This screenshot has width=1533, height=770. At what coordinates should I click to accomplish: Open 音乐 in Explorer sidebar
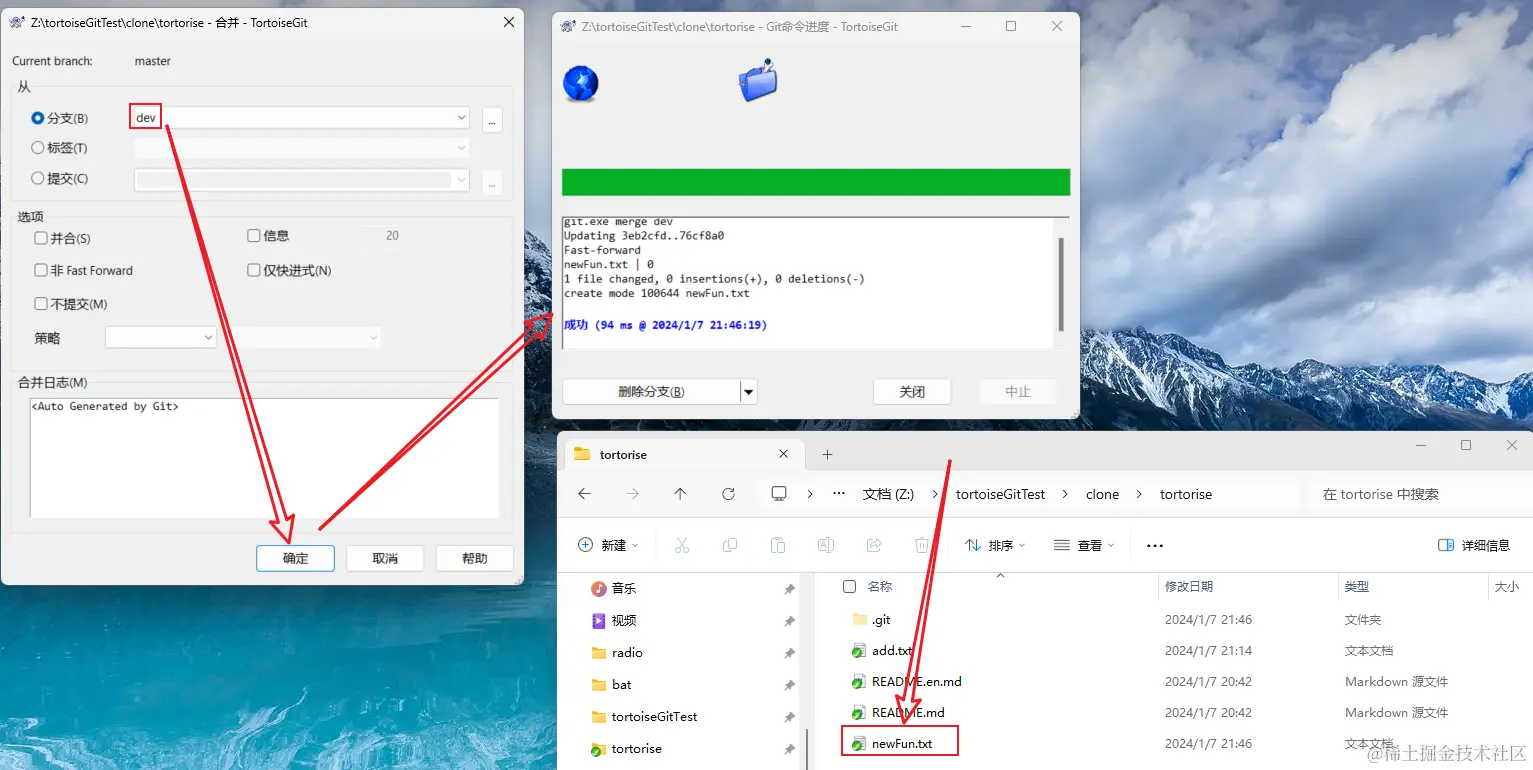pos(625,589)
